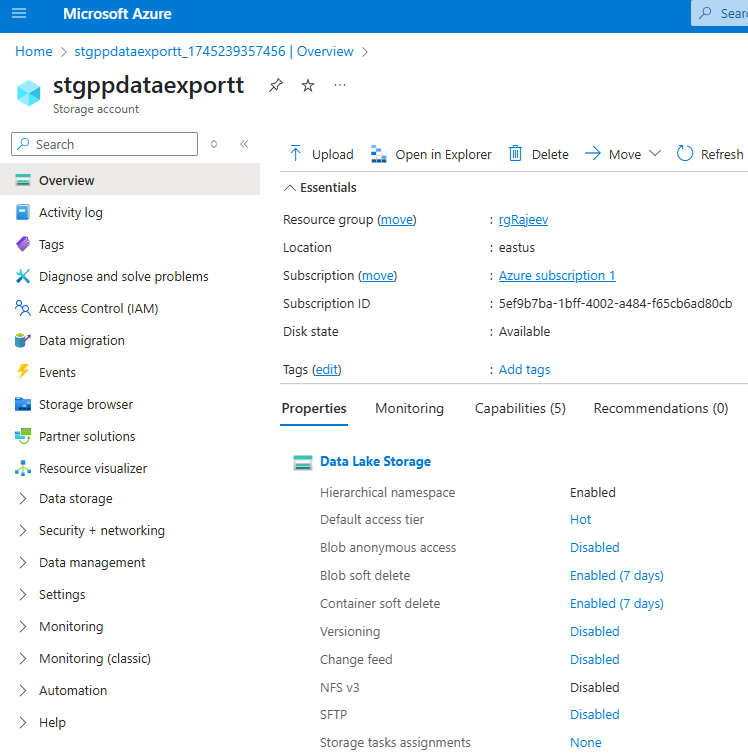Switch to the Capabilities (5) tab
The image size is (748, 753).
coord(520,408)
